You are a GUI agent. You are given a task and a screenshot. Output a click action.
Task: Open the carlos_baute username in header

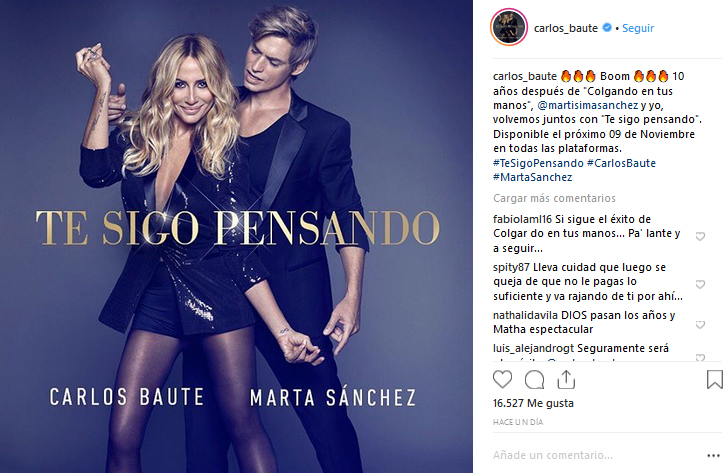pyautogui.click(x=566, y=28)
